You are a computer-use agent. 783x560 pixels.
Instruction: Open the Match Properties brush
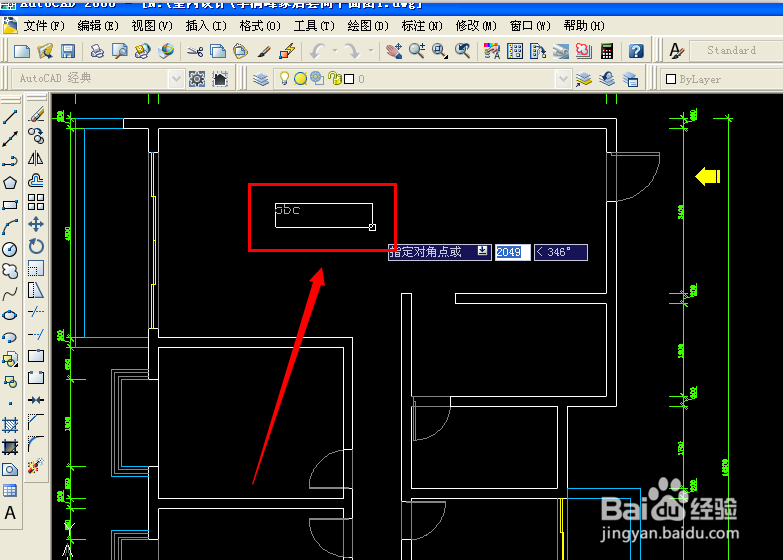pos(264,51)
